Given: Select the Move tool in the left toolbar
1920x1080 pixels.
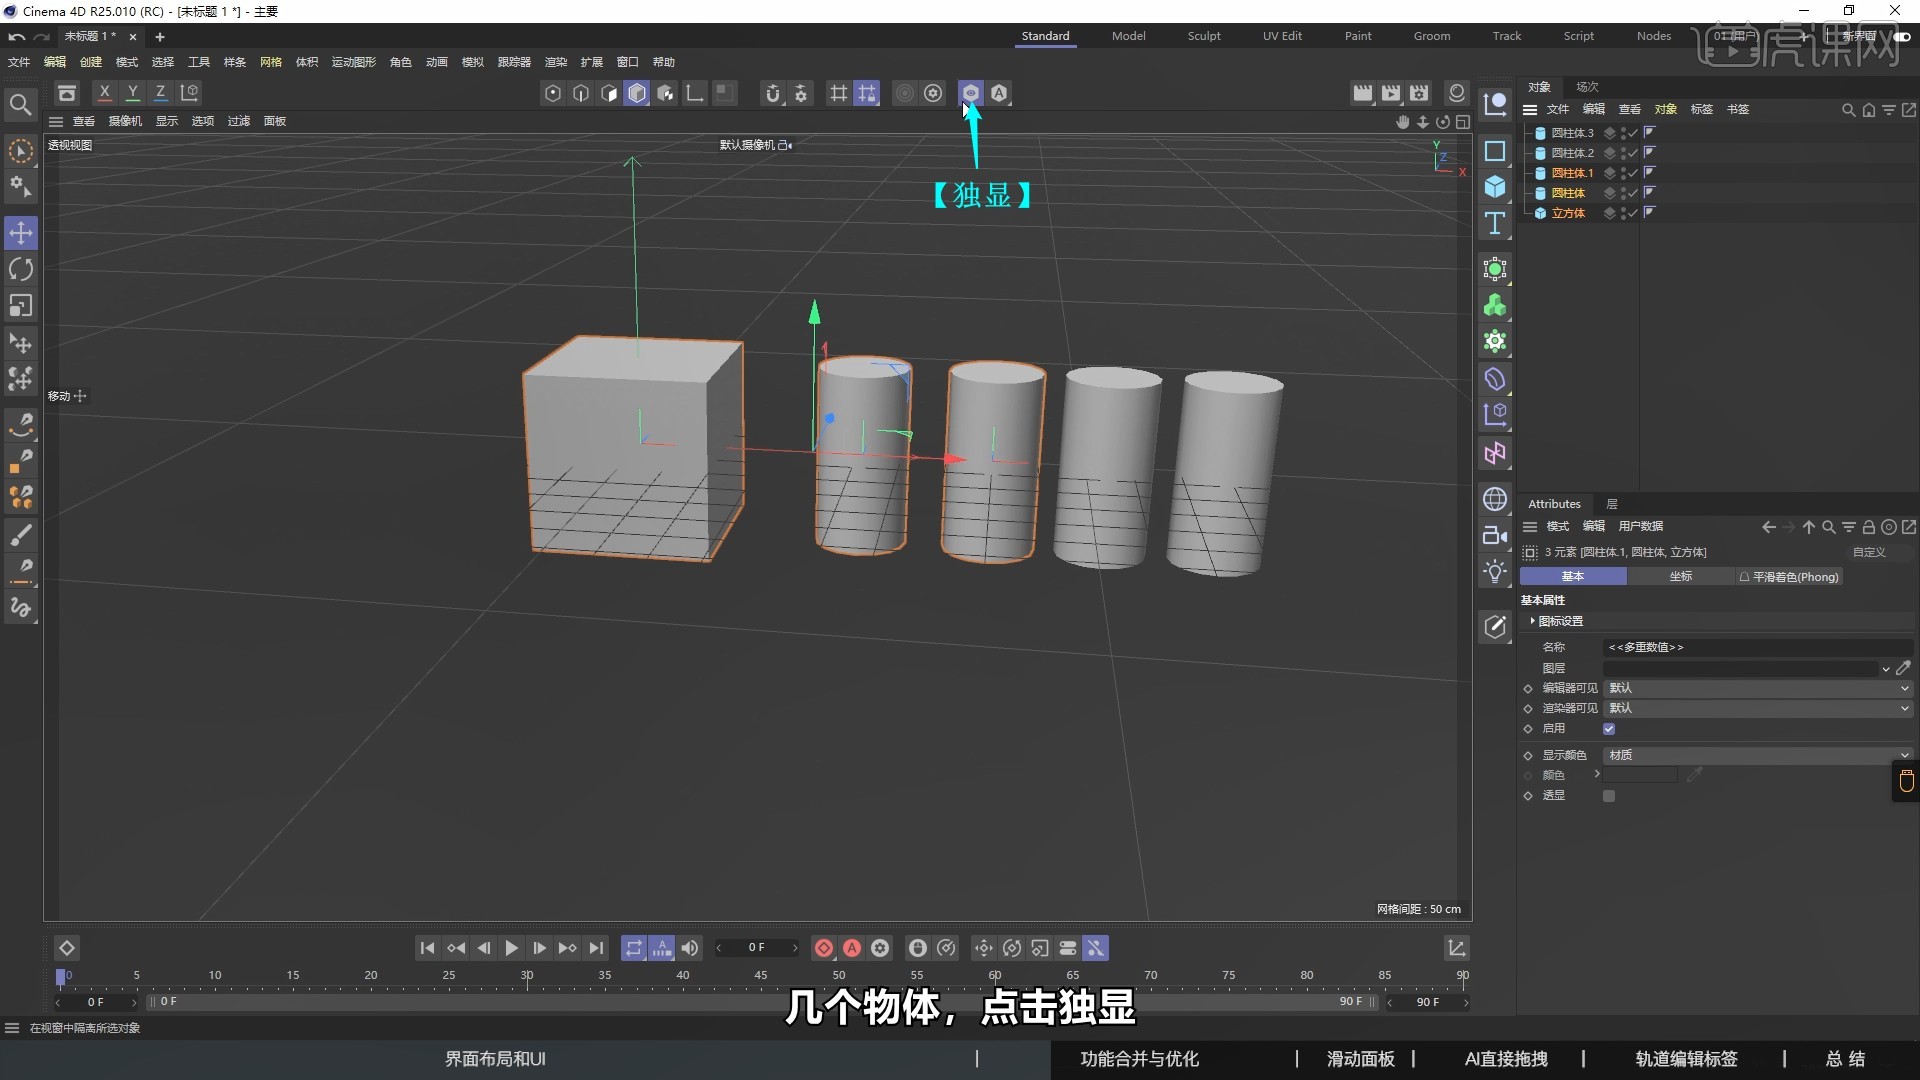Looking at the screenshot, I should 21,233.
